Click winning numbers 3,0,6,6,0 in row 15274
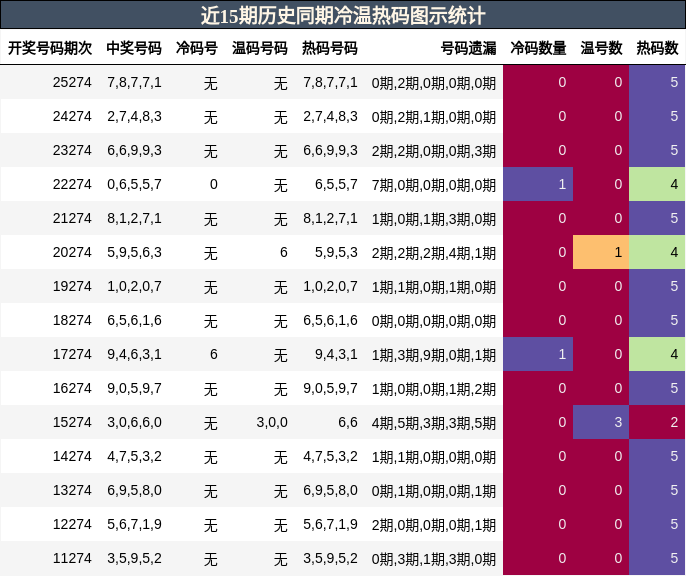Viewport: 686px width, 576px height. pos(134,422)
